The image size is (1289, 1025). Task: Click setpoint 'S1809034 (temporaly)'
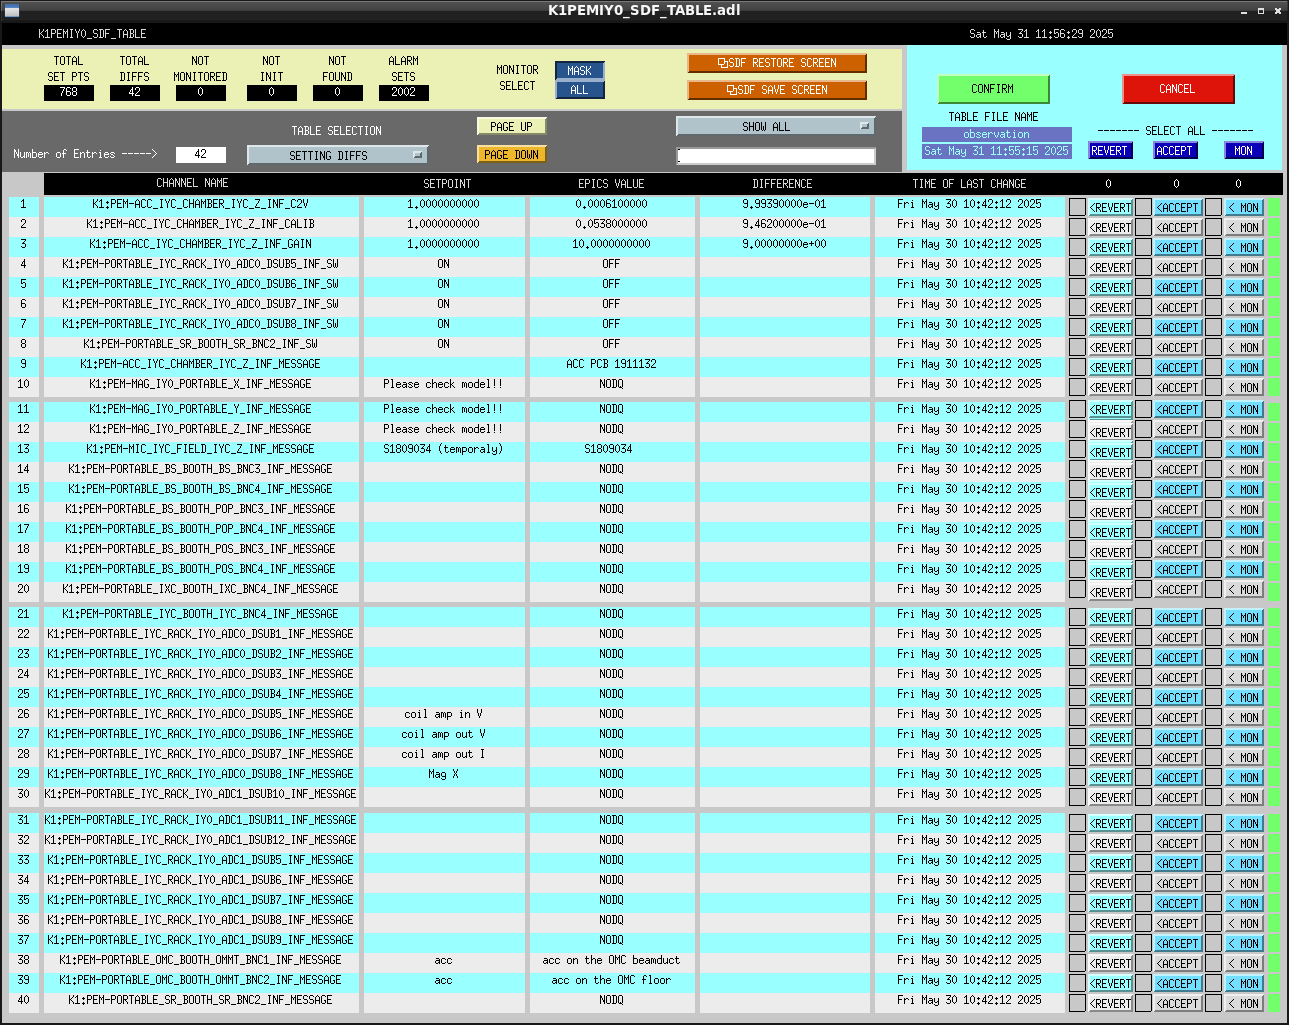click(x=443, y=449)
